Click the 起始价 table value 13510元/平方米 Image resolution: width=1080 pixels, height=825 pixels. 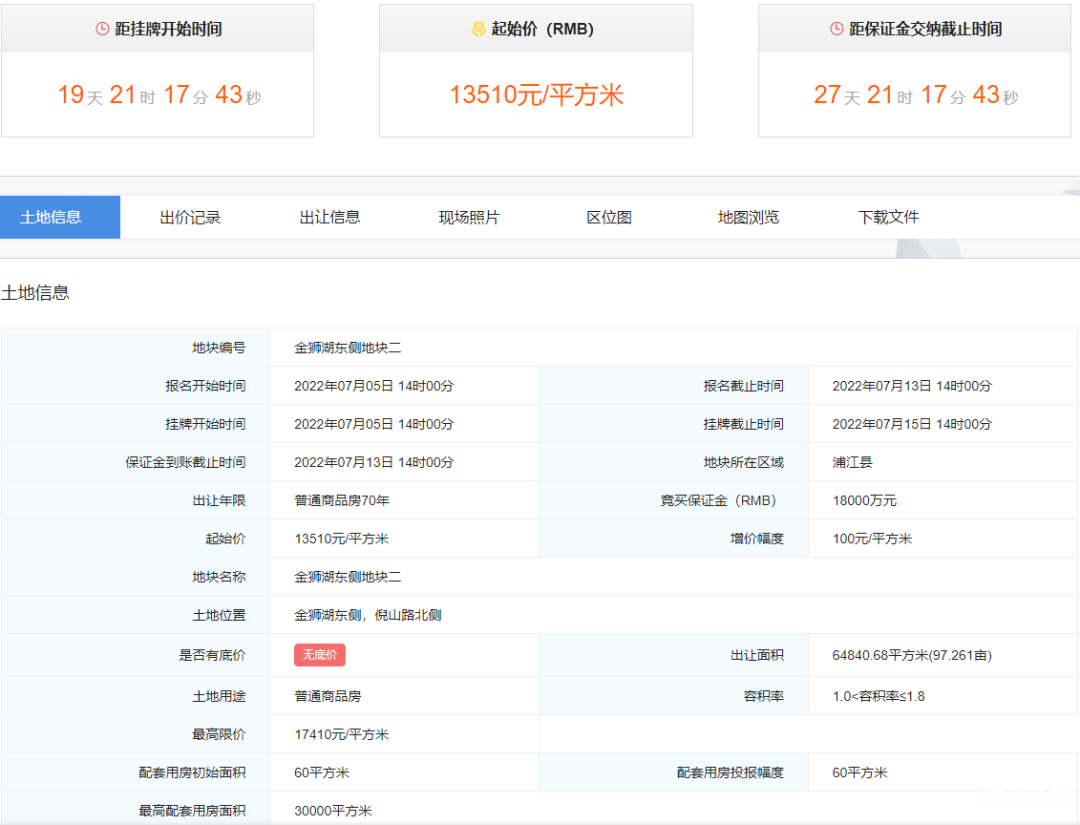(342, 539)
